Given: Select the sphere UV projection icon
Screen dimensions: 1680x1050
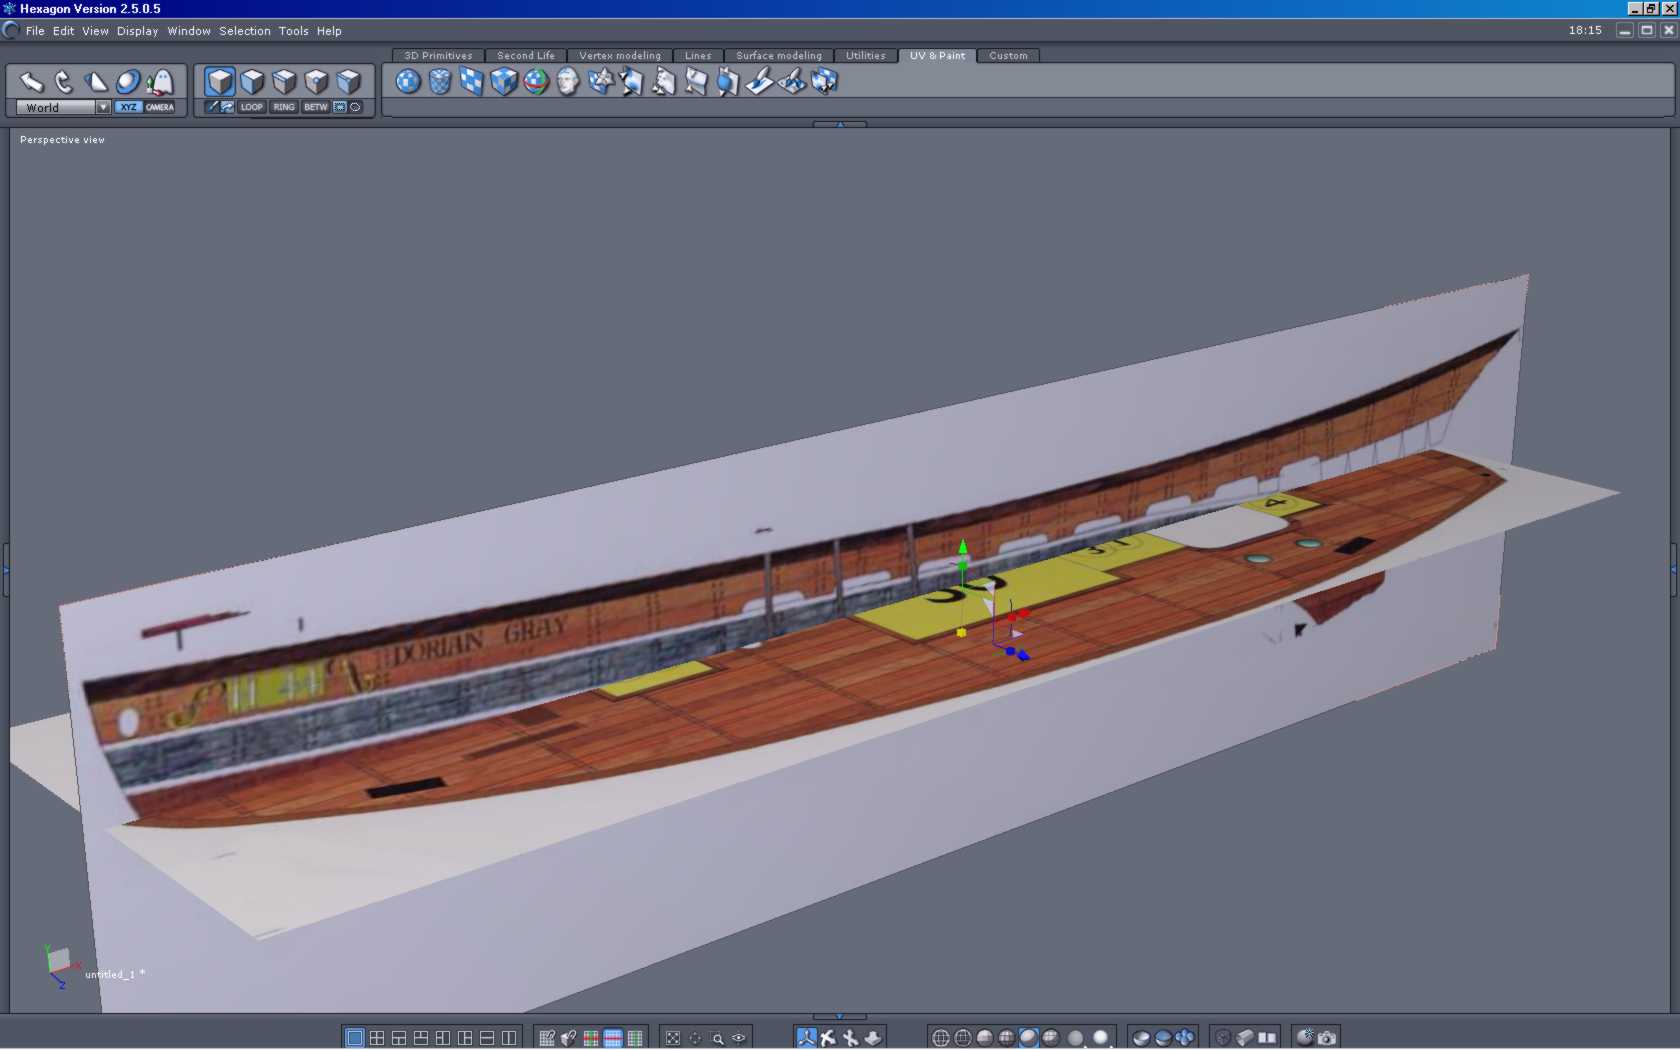Looking at the screenshot, I should pos(408,81).
